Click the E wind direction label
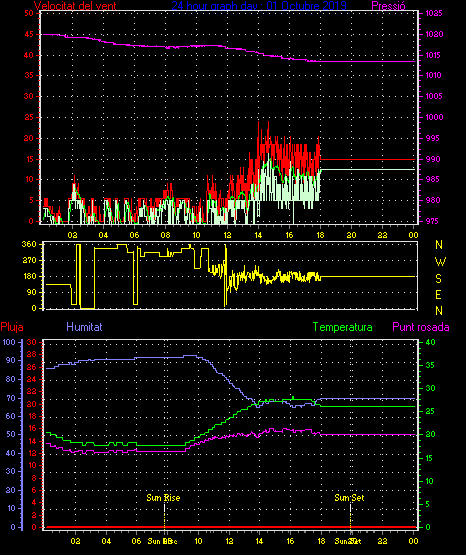Screen dimensions: 466x555 pyautogui.click(x=438, y=294)
